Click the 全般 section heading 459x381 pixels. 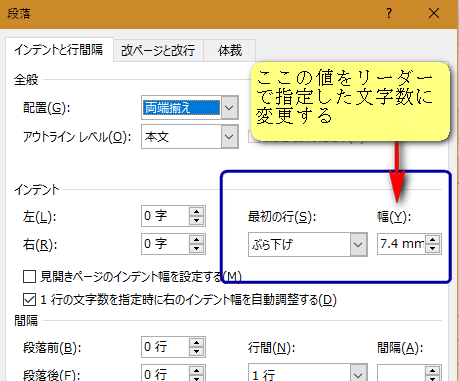pos(26,80)
